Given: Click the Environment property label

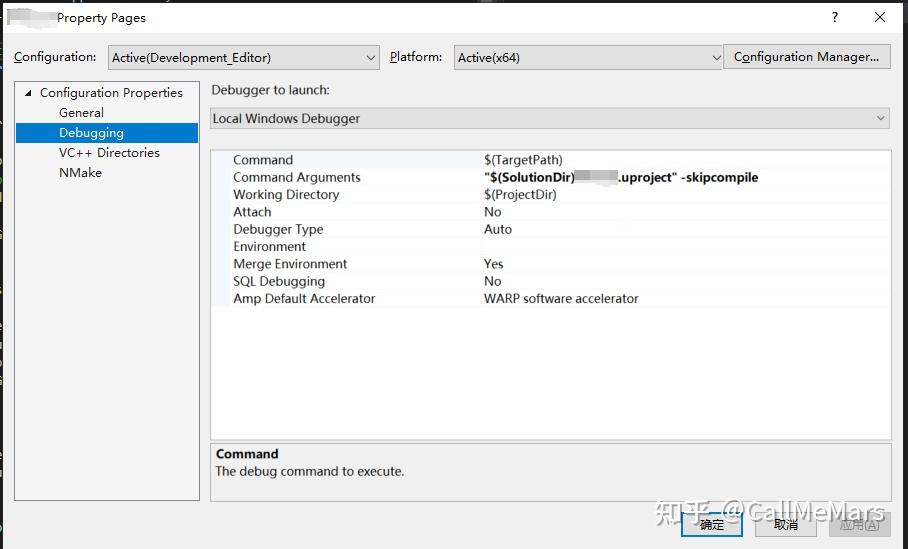Looking at the screenshot, I should pyautogui.click(x=269, y=247).
